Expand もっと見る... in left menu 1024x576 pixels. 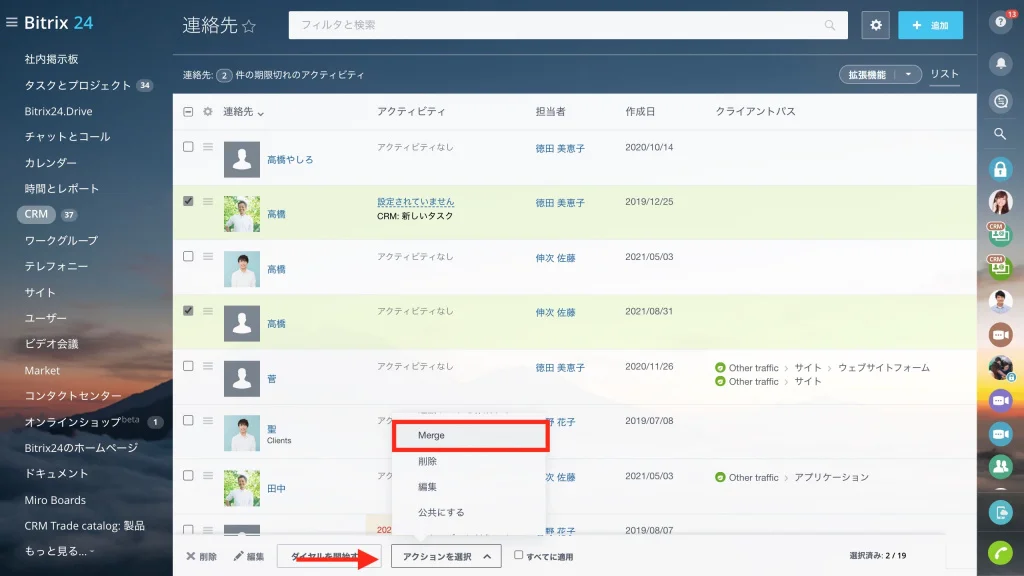coord(59,551)
